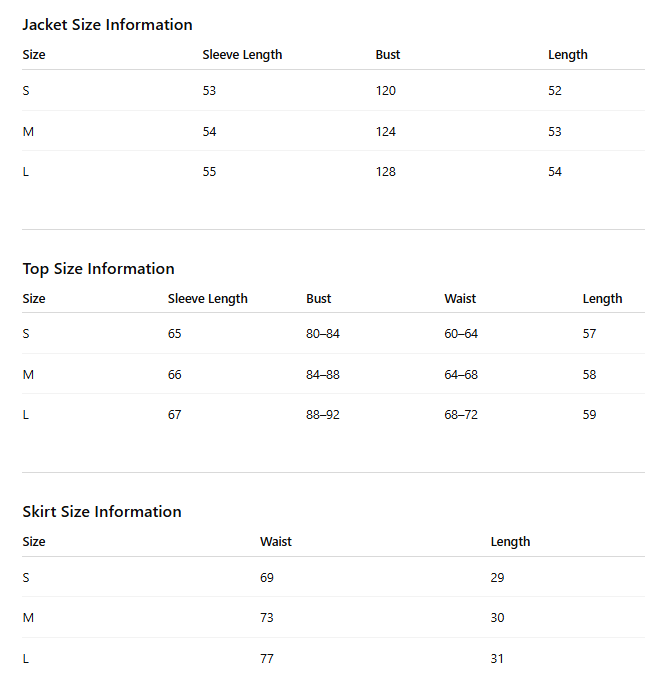The image size is (645, 687).
Task: Click top size S bust range 80–84
Action: (323, 333)
